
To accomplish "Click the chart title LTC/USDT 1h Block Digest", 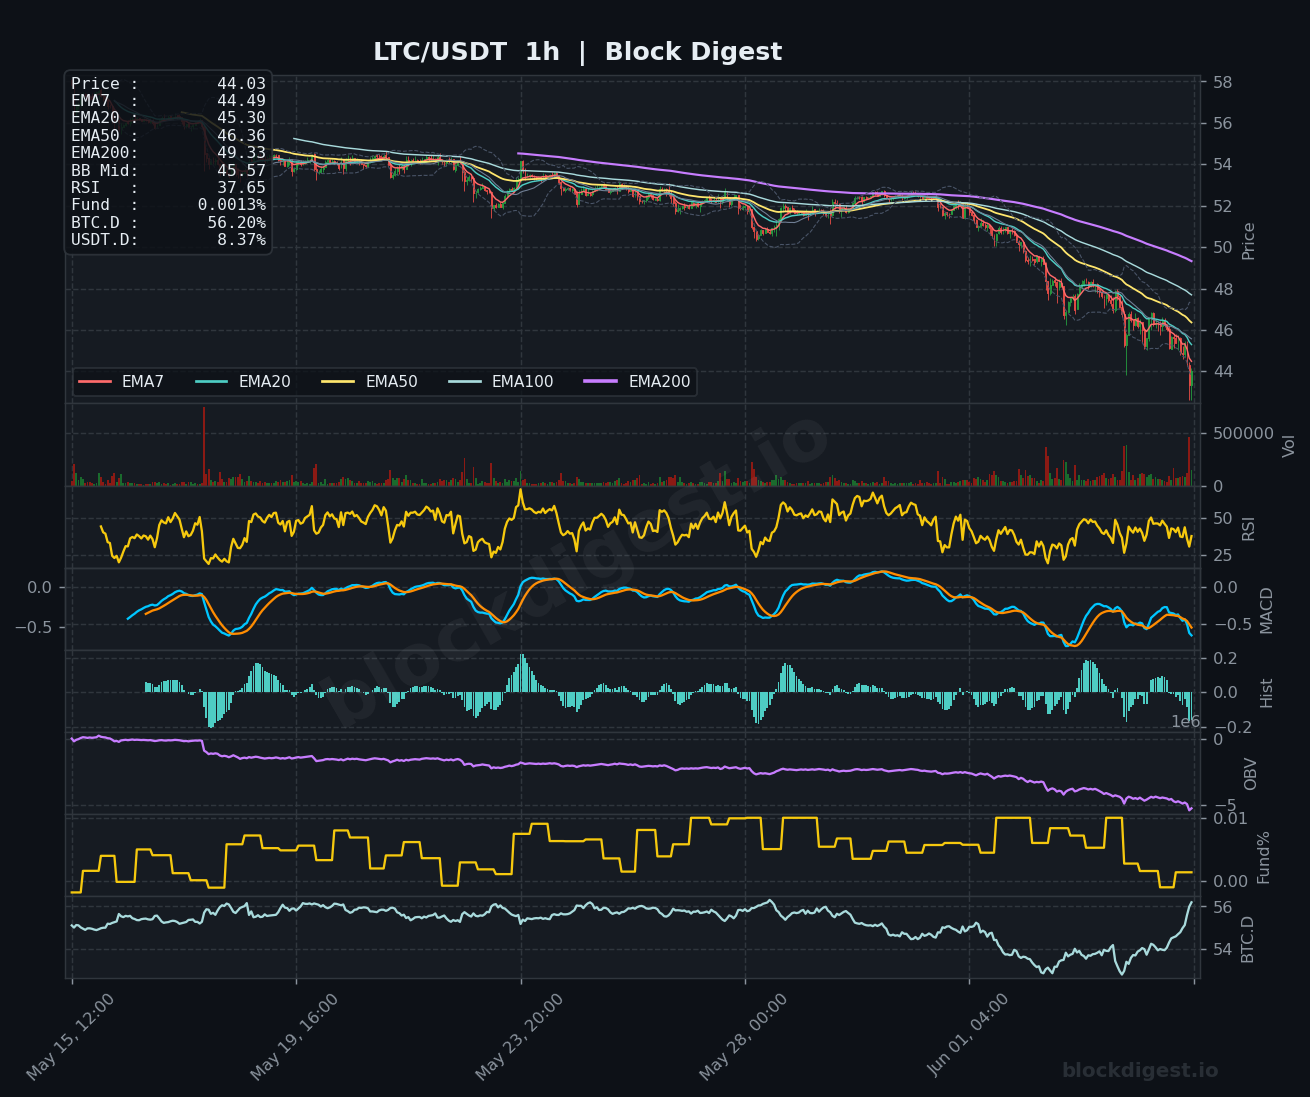I will coord(578,52).
